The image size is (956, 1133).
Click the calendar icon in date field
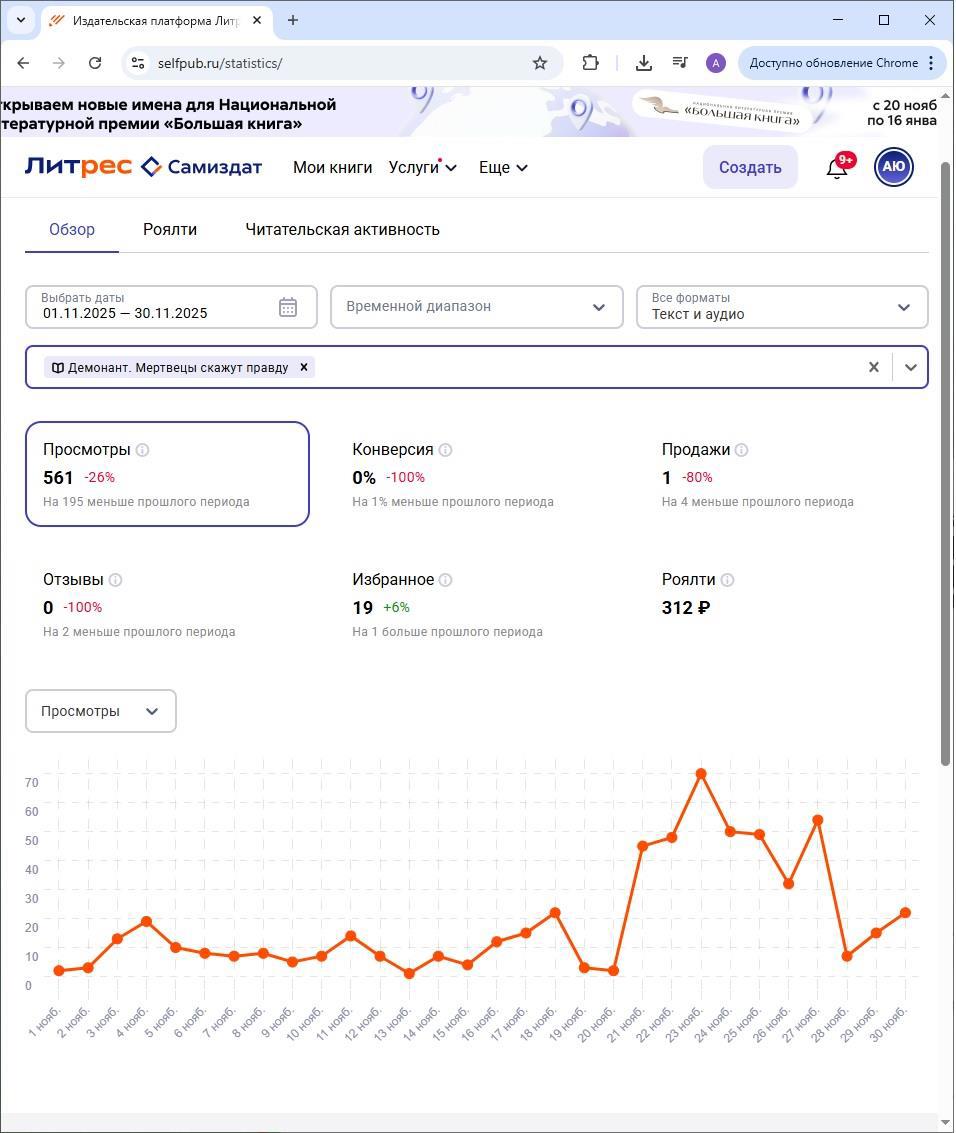(288, 307)
